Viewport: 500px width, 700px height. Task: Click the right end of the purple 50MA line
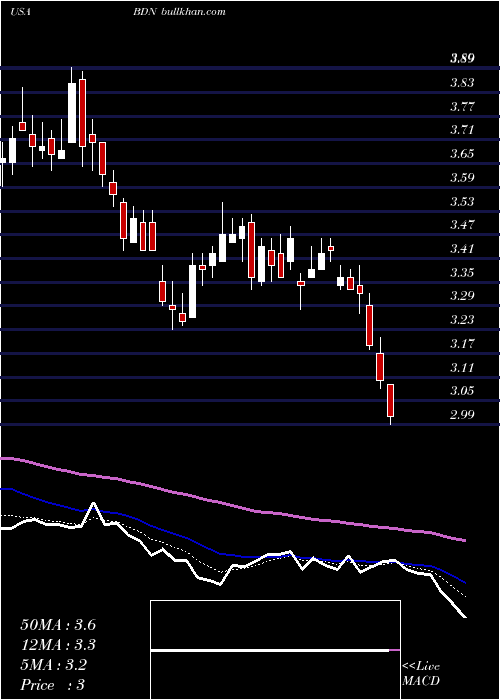(x=465, y=540)
